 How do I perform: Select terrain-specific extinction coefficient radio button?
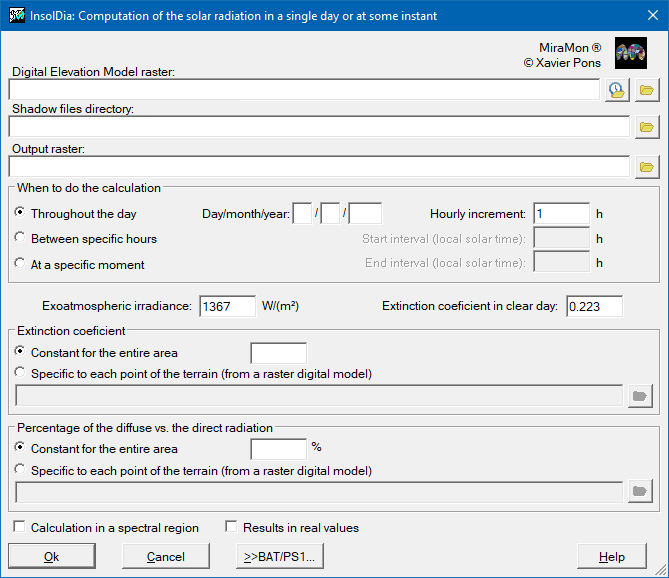(x=20, y=373)
